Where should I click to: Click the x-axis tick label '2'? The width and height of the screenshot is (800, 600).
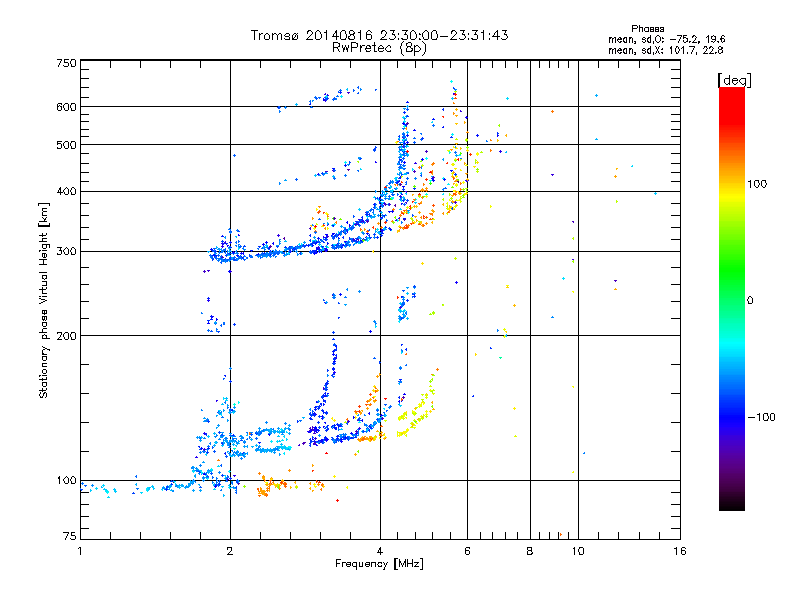[230, 551]
